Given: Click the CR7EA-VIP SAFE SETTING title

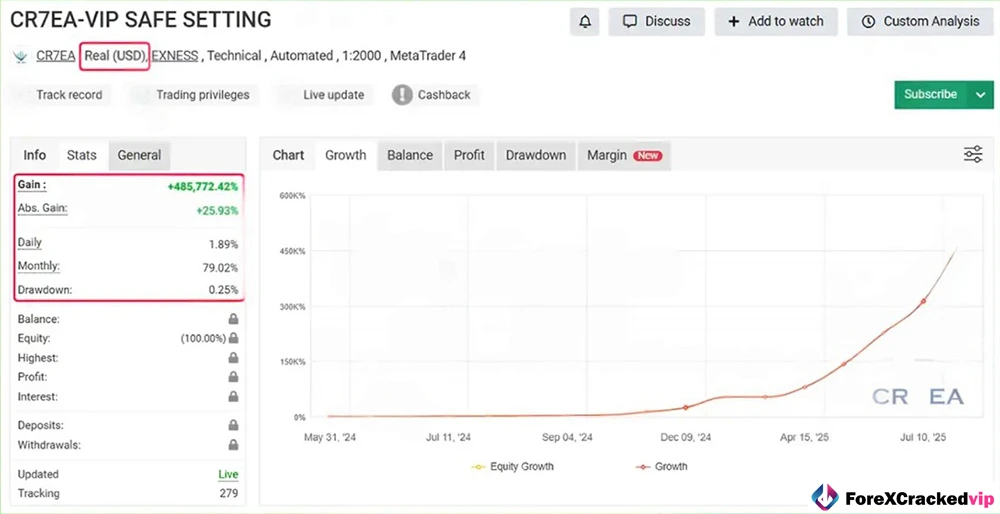Looking at the screenshot, I should pyautogui.click(x=140, y=20).
